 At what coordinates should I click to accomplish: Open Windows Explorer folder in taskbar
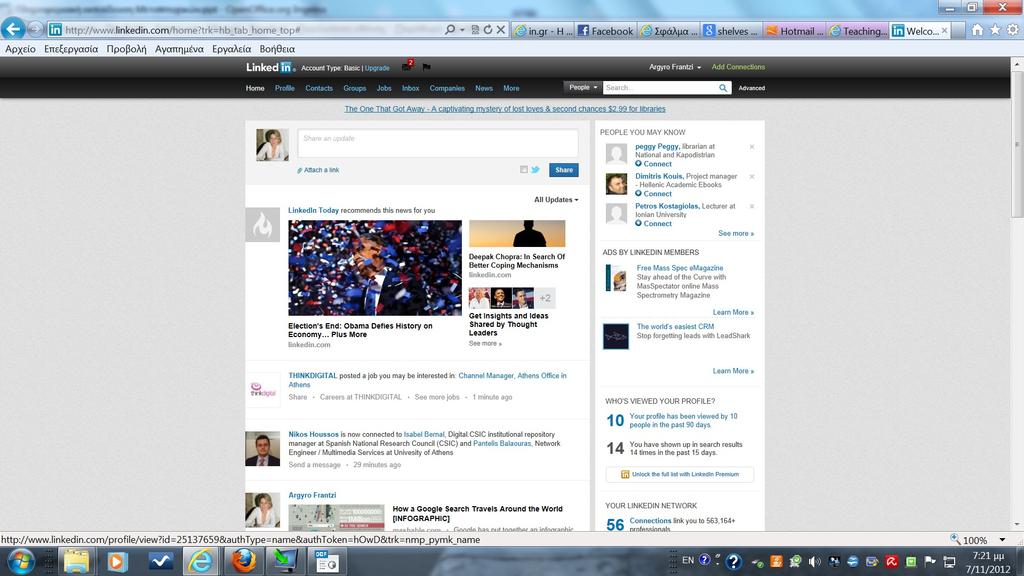76,562
